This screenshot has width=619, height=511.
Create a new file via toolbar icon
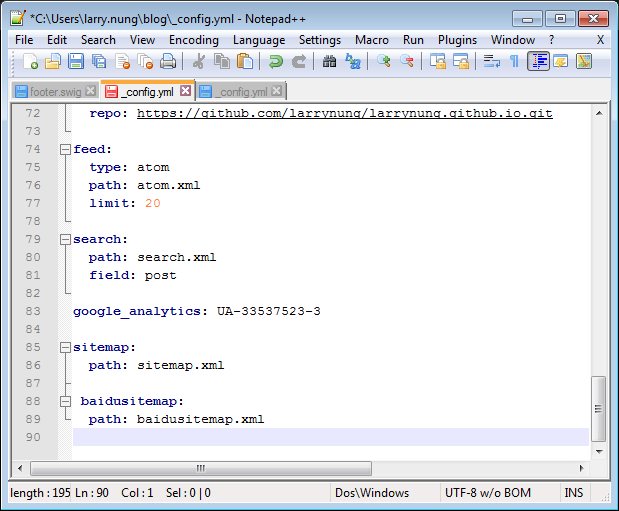30,62
